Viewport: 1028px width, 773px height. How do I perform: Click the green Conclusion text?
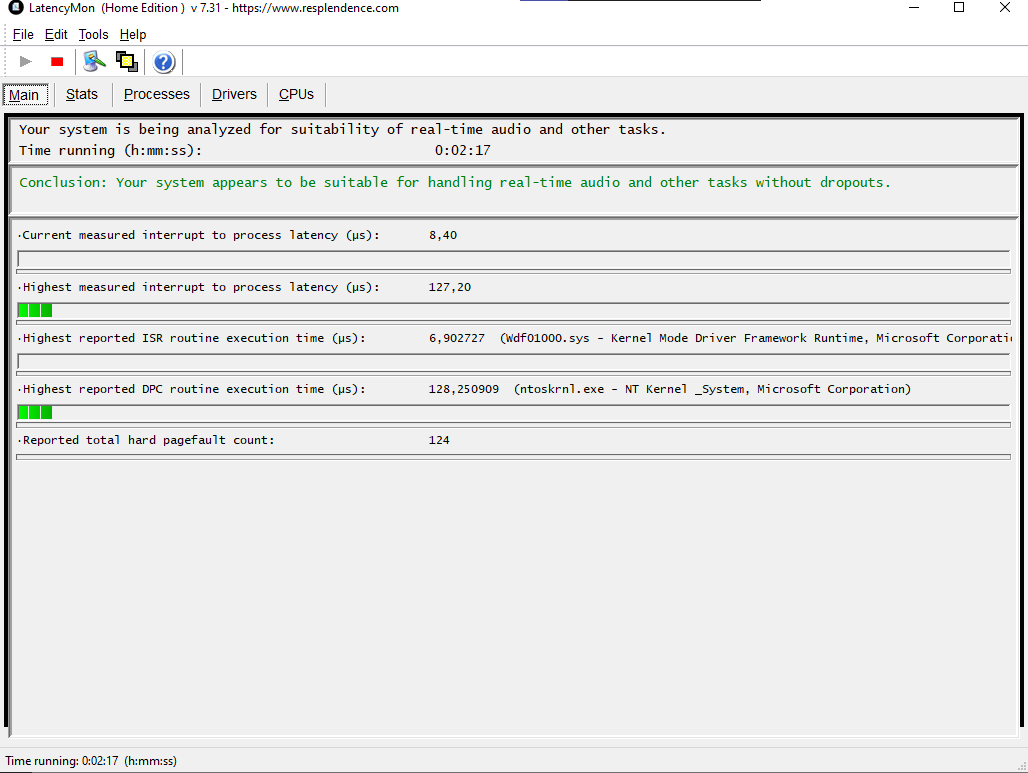click(454, 182)
